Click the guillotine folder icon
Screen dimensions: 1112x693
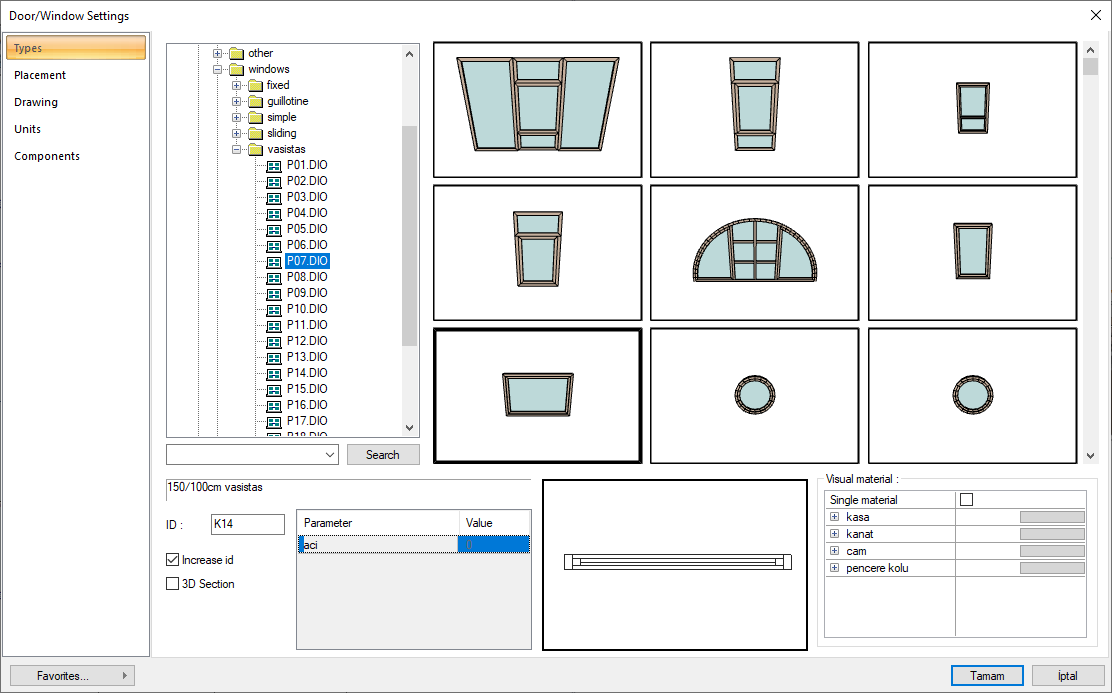pyautogui.click(x=255, y=101)
